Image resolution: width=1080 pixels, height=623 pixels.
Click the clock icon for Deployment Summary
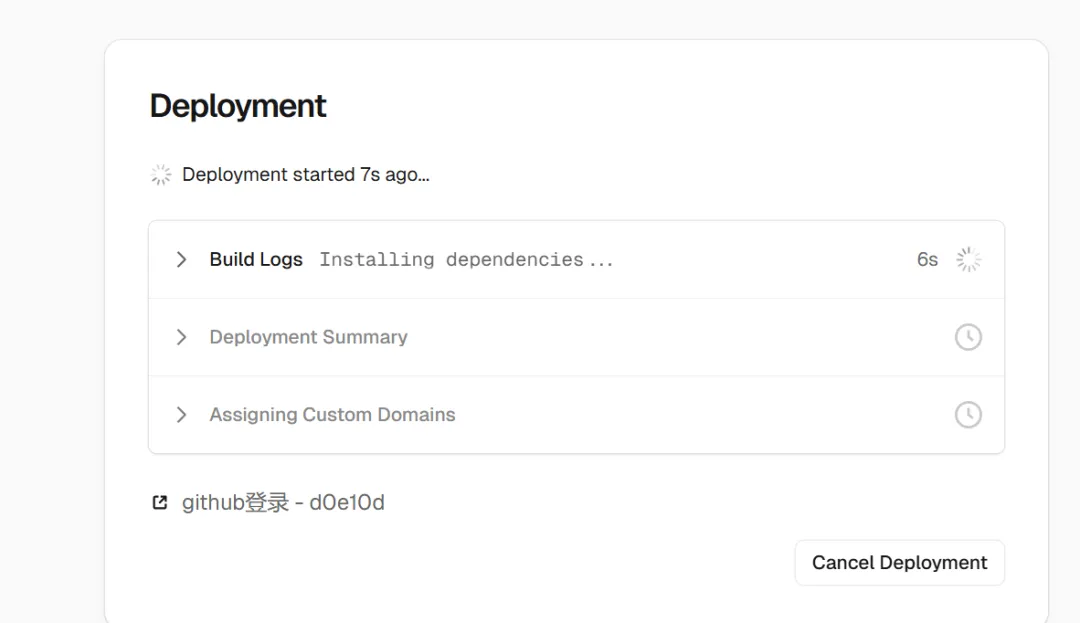968,337
